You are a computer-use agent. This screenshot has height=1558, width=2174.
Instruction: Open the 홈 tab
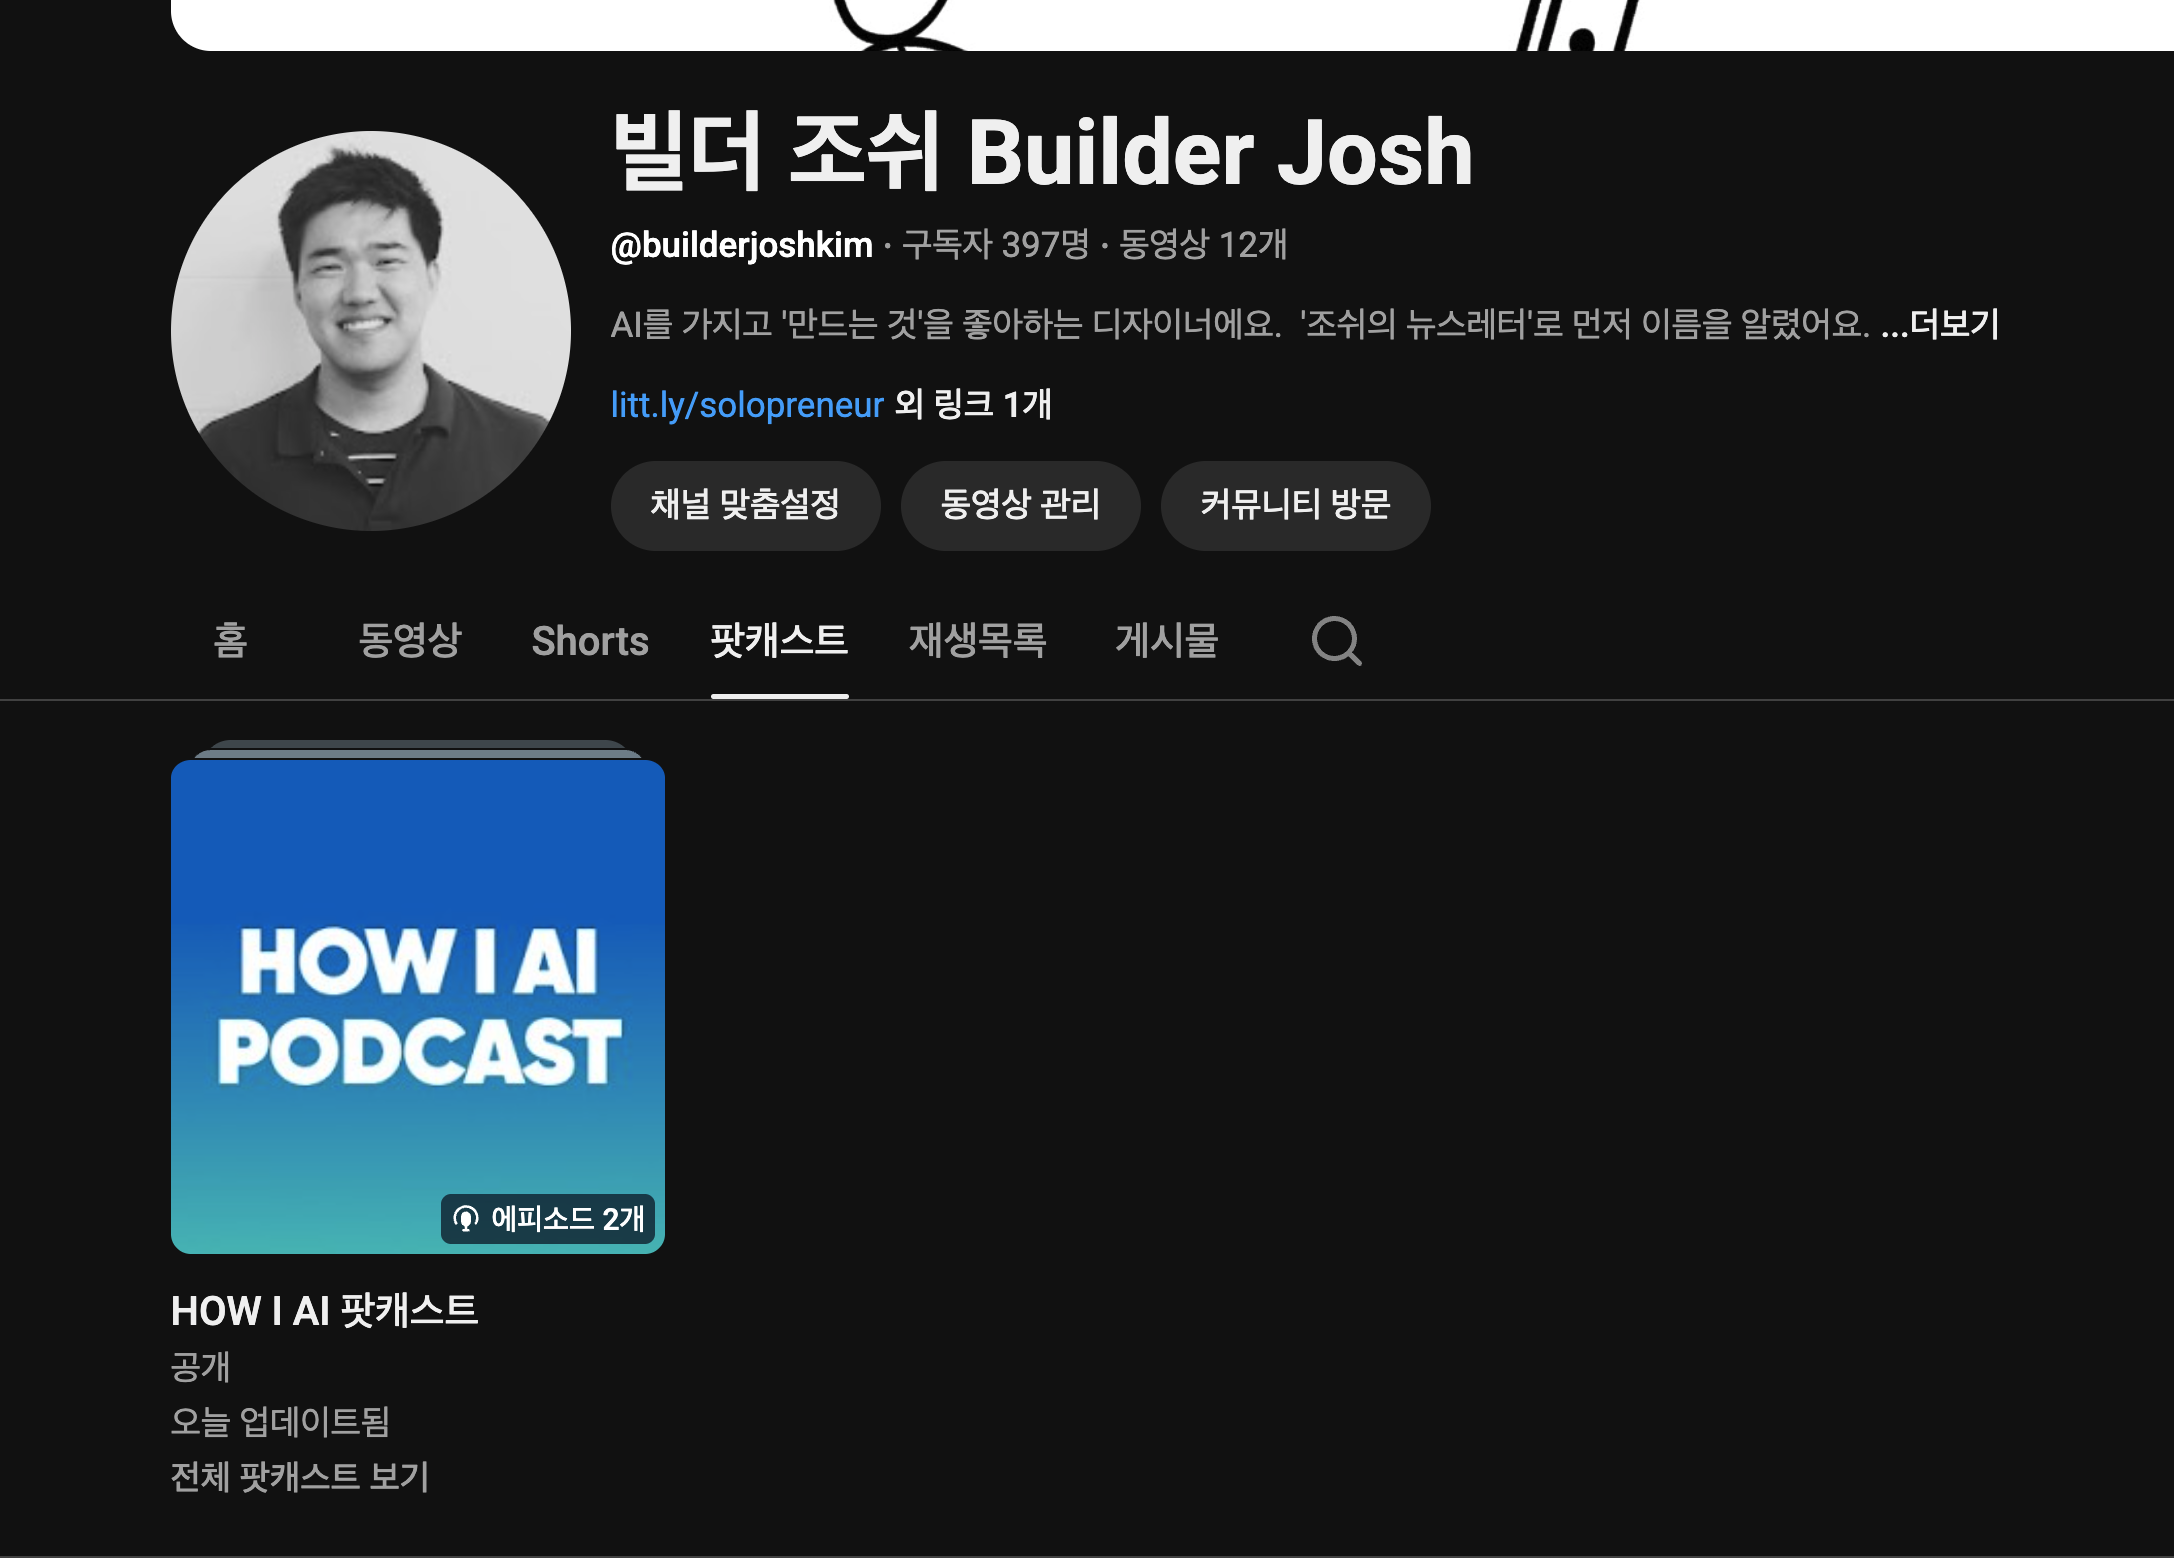[230, 642]
